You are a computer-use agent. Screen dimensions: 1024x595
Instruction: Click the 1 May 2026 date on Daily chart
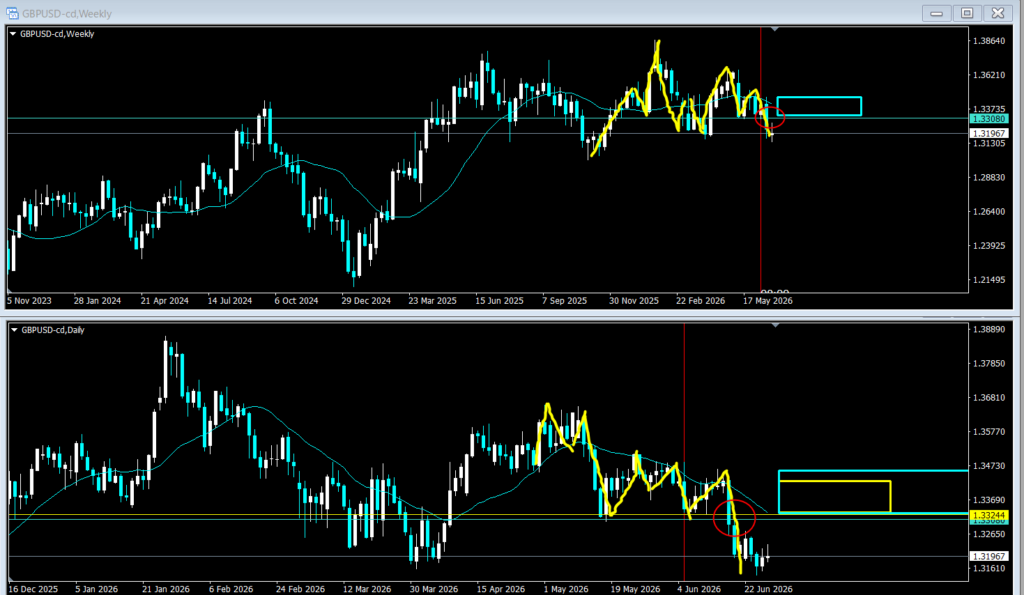[x=566, y=589]
